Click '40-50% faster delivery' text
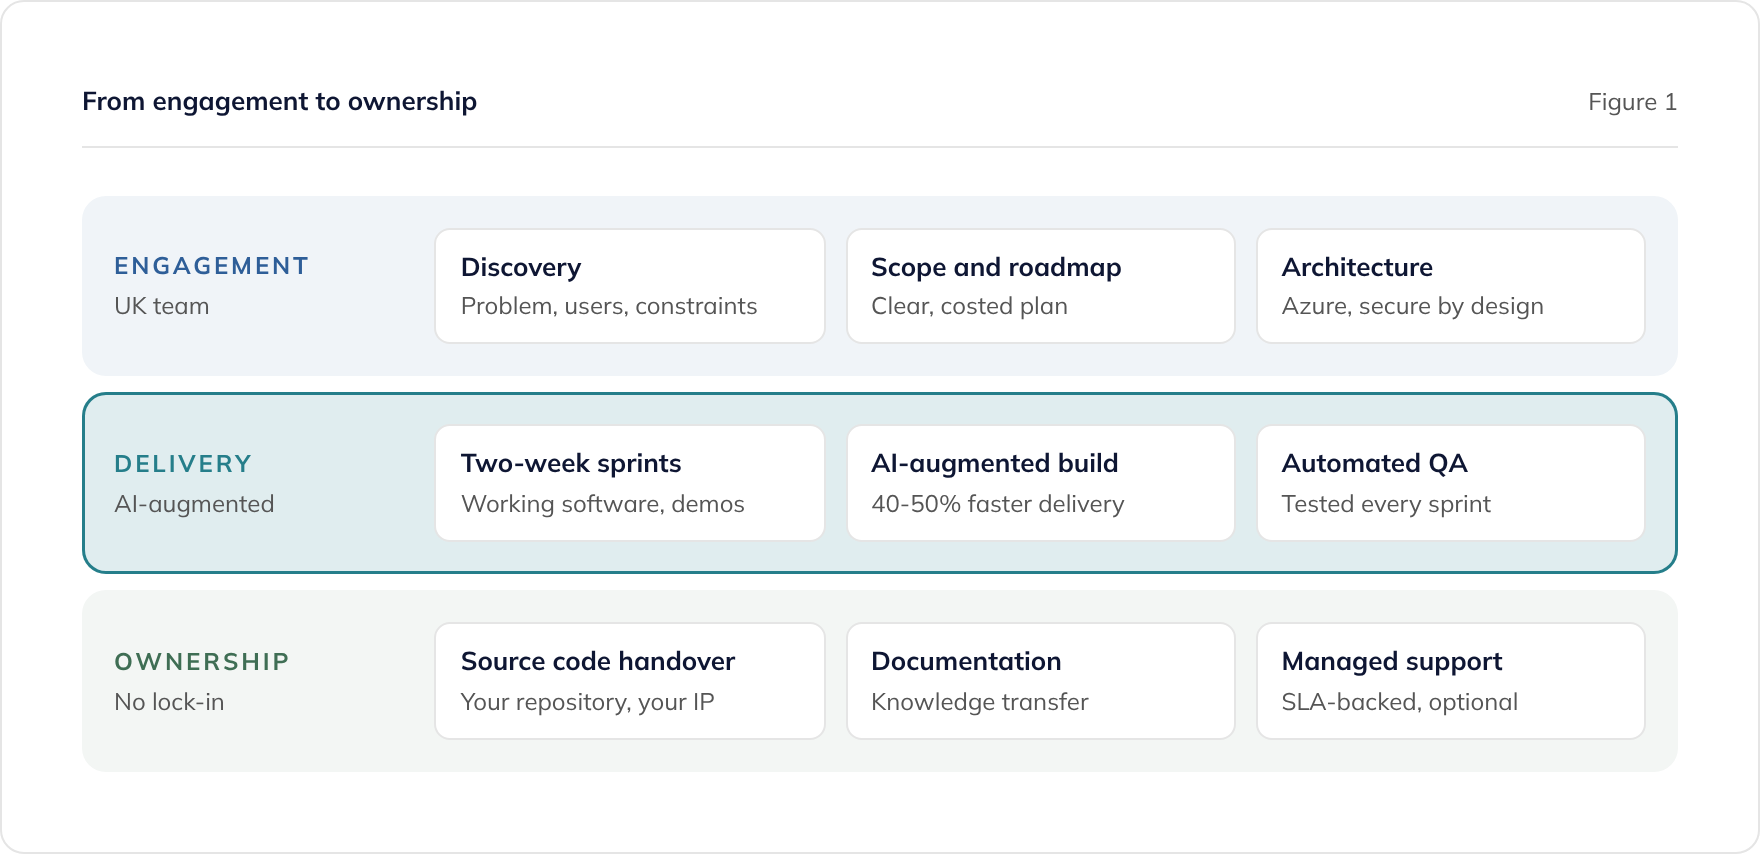The width and height of the screenshot is (1760, 856). (998, 504)
